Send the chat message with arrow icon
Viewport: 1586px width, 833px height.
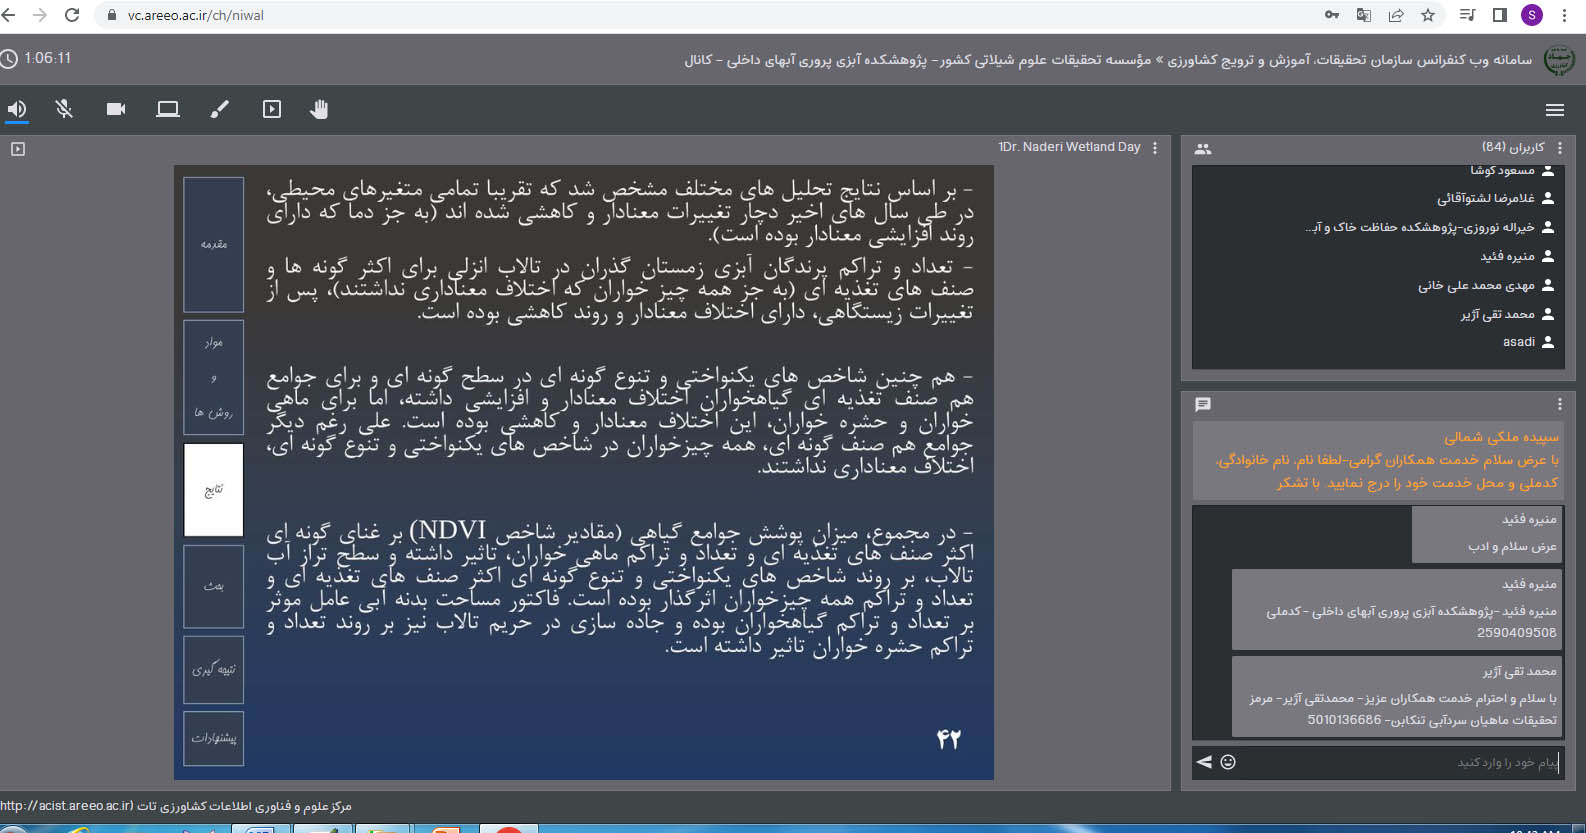(1204, 762)
